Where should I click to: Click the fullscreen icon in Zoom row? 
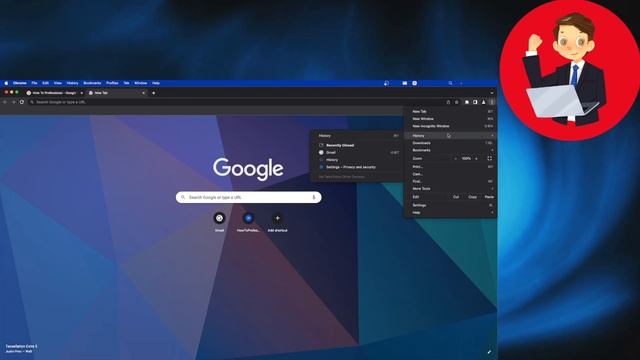(489, 158)
